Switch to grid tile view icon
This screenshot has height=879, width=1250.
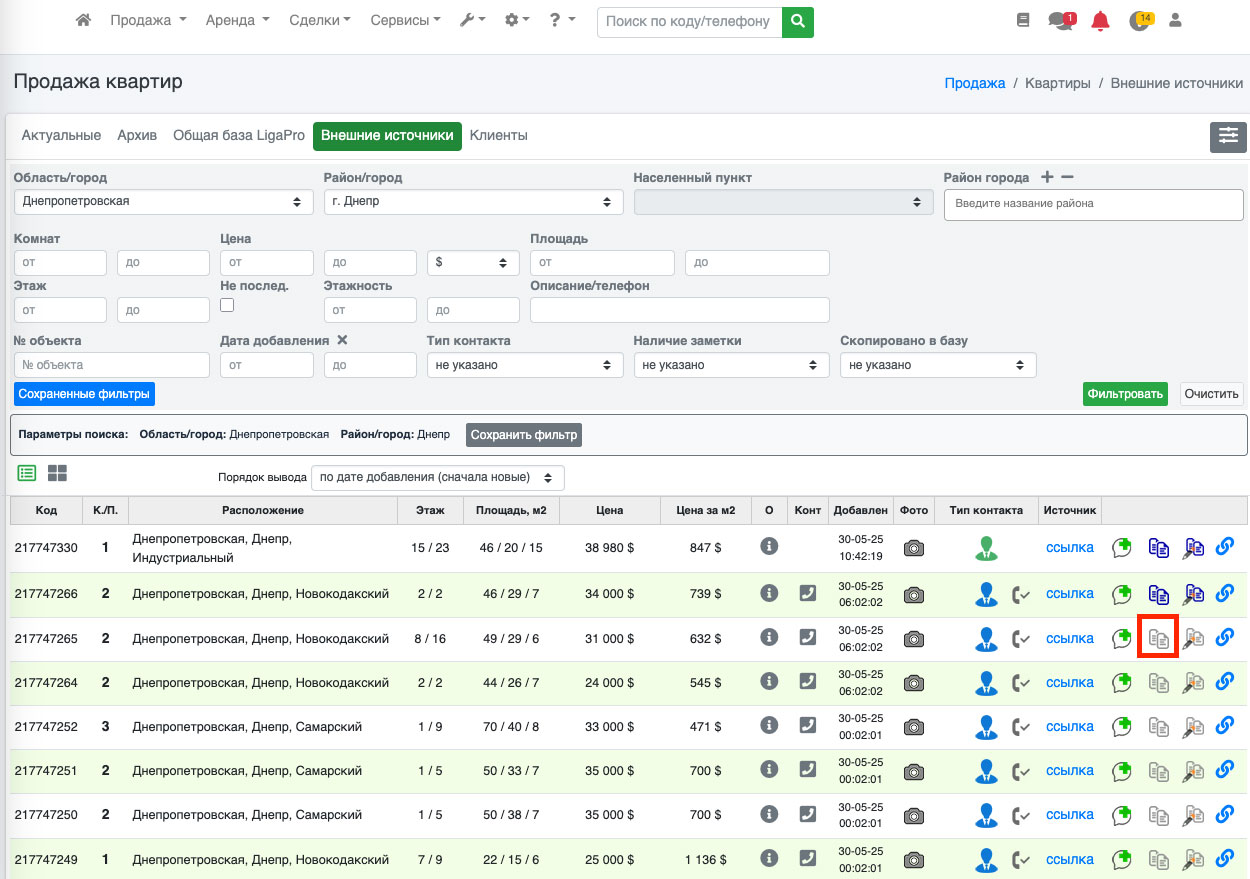pos(57,473)
